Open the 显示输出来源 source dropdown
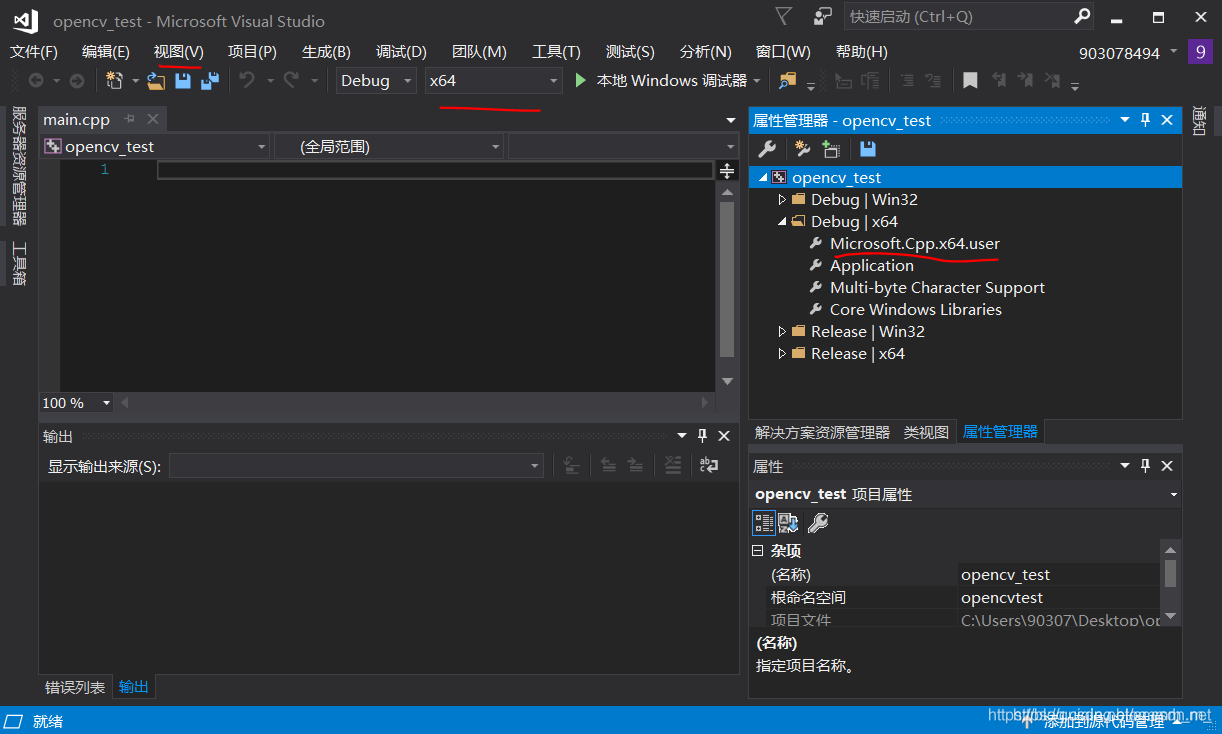Viewport: 1222px width, 734px height. tap(356, 465)
